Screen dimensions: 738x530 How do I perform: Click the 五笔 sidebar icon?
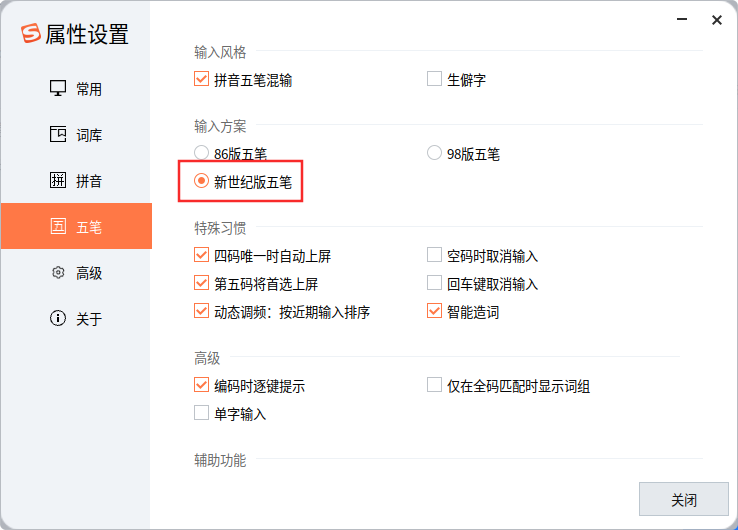click(x=58, y=227)
